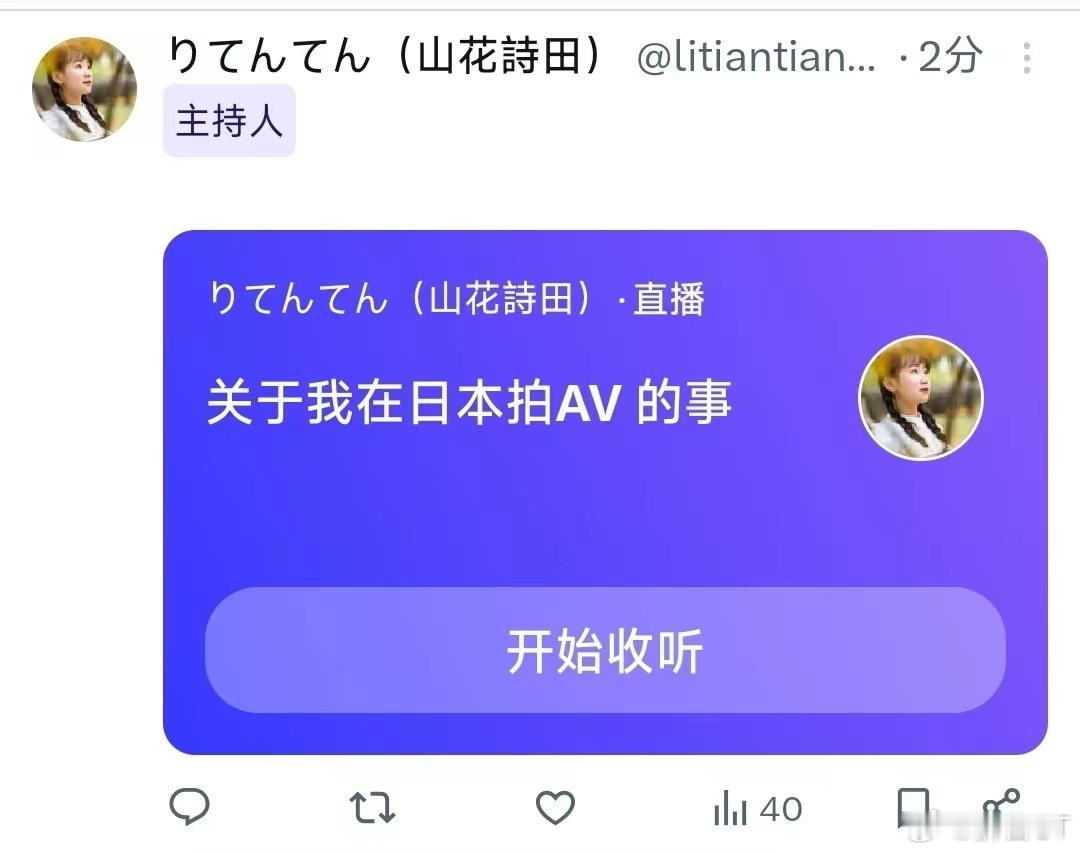Open the view analytics bar chart icon

pyautogui.click(x=730, y=808)
